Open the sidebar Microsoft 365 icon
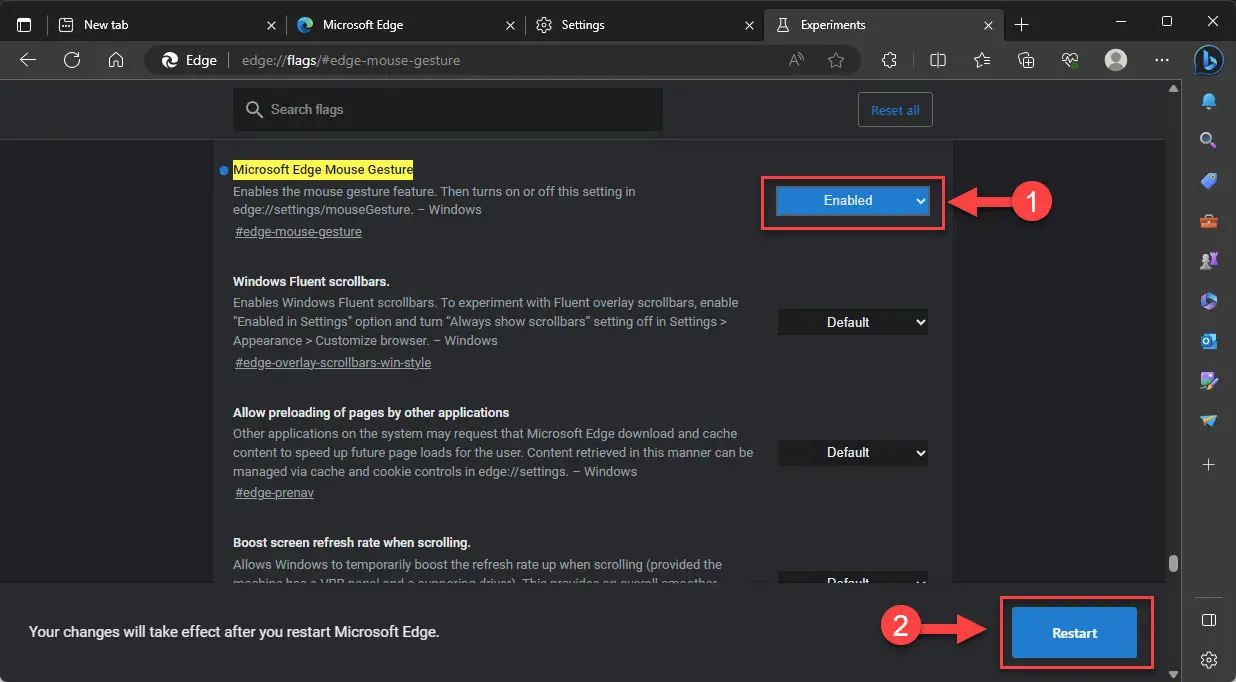This screenshot has height=682, width=1236. [x=1209, y=301]
